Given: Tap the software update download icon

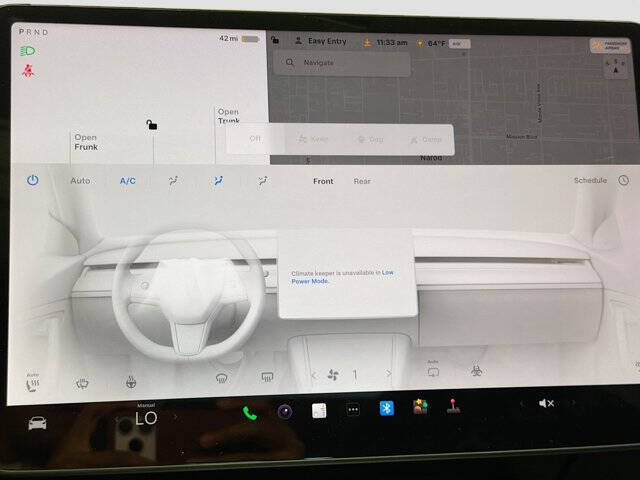Looking at the screenshot, I should (367, 42).
